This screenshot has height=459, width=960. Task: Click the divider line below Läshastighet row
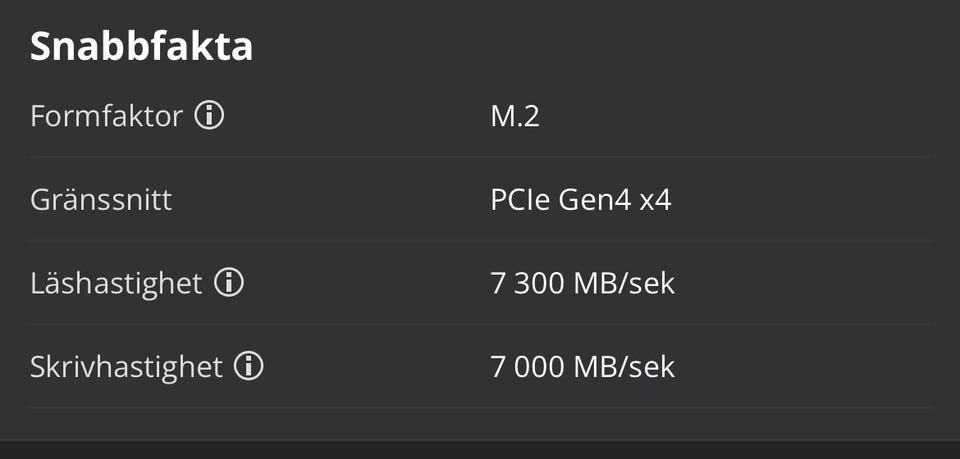tap(480, 324)
